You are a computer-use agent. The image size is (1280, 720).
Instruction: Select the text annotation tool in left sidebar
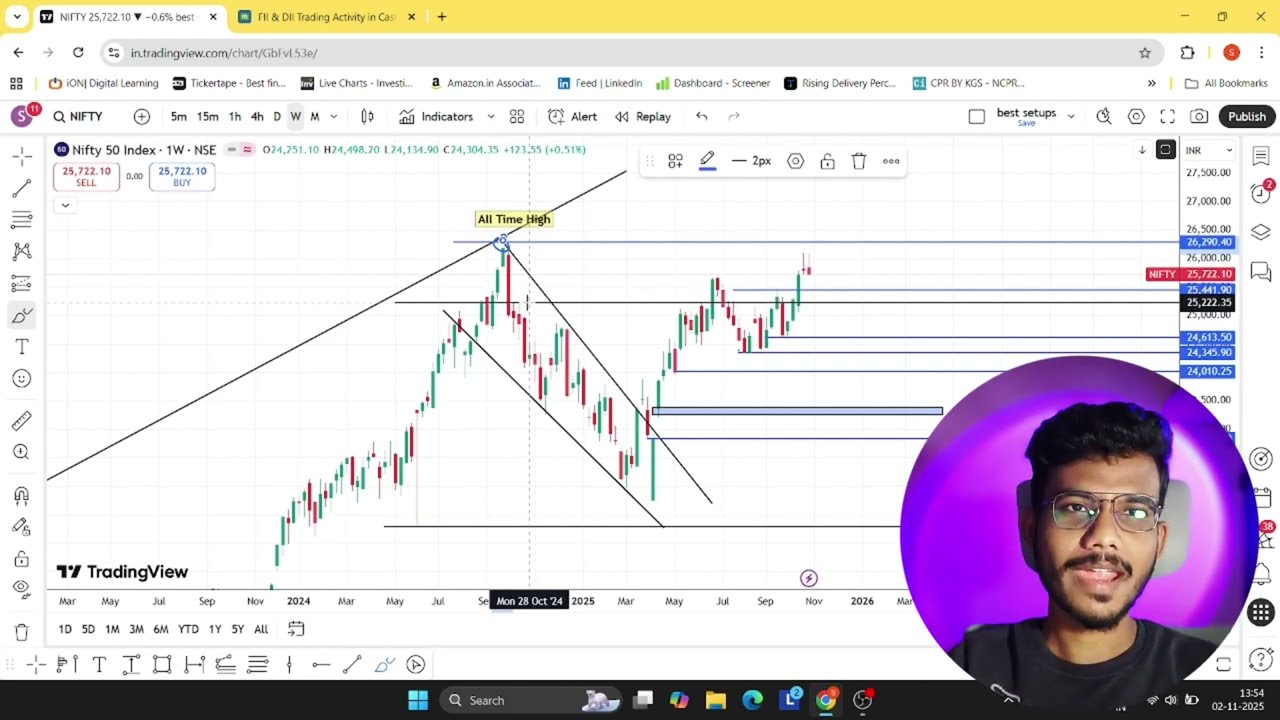point(21,347)
